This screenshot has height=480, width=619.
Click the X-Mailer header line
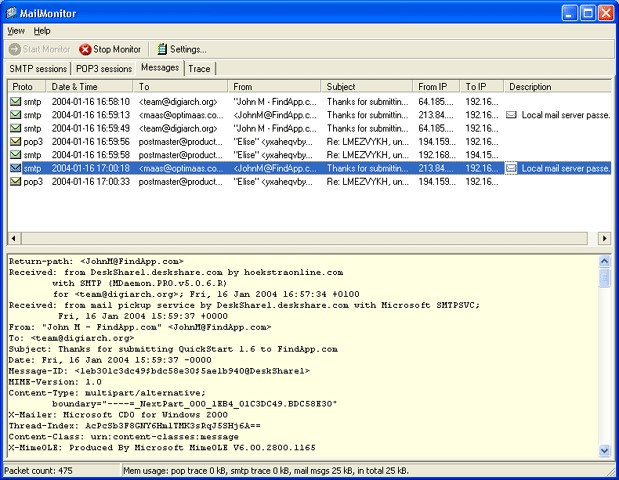point(118,415)
